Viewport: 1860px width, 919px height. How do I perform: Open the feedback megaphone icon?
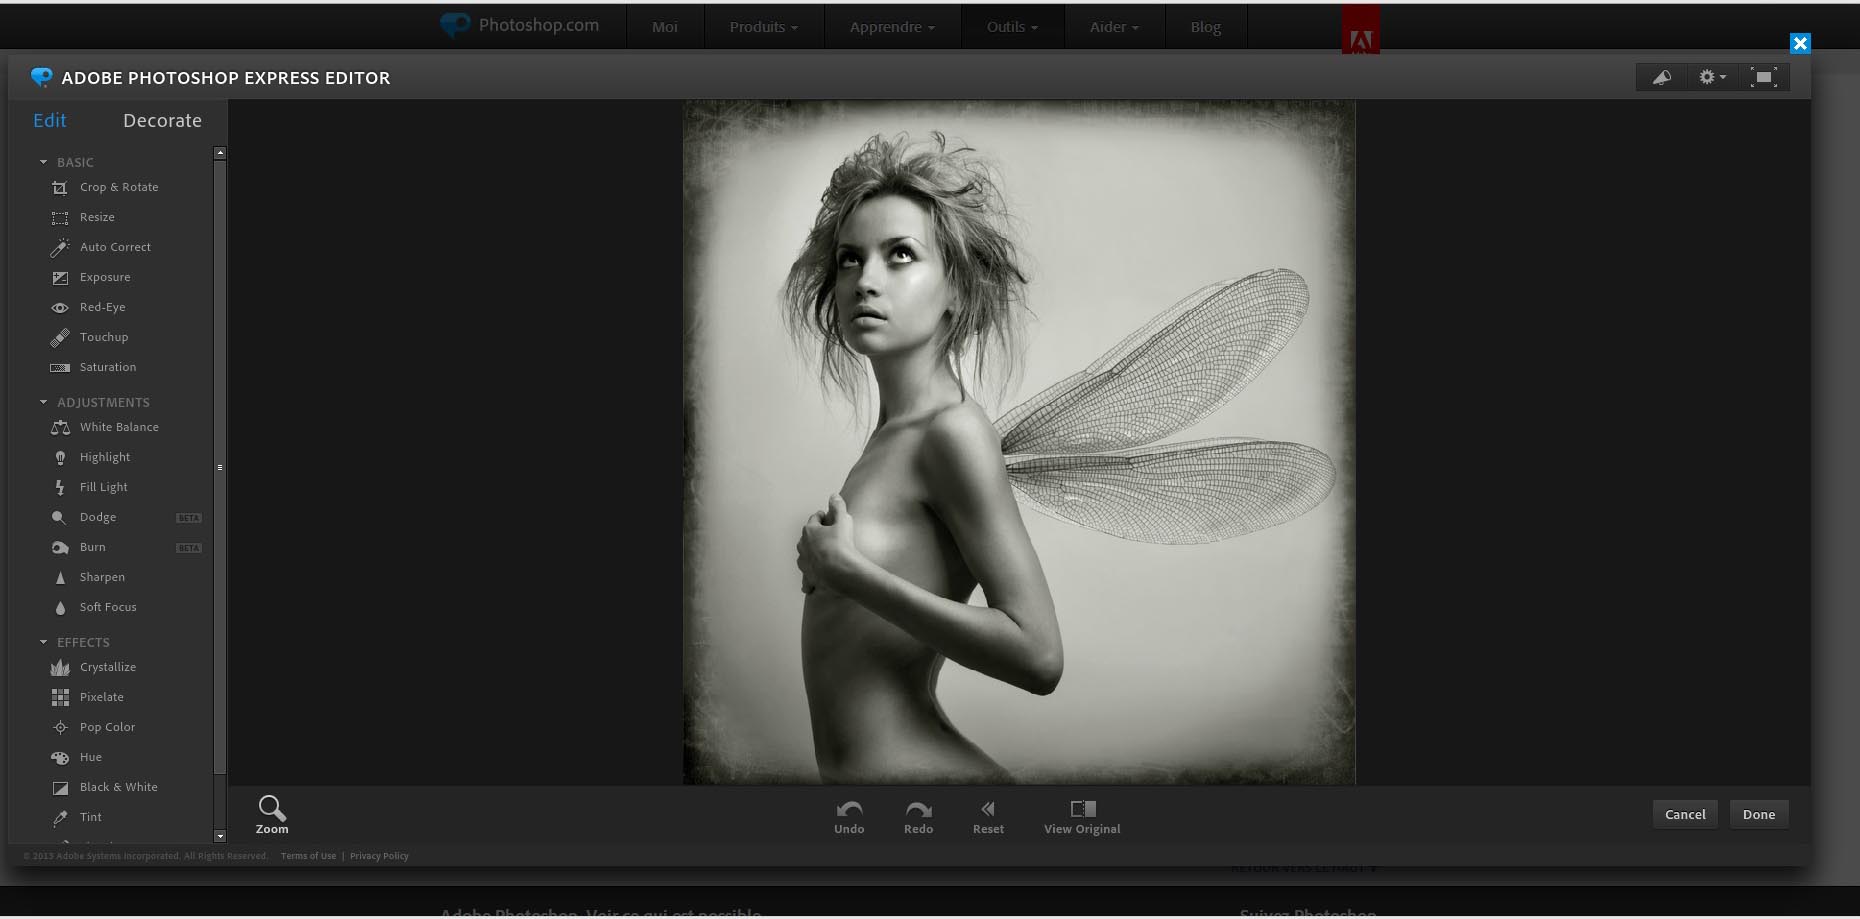point(1662,77)
